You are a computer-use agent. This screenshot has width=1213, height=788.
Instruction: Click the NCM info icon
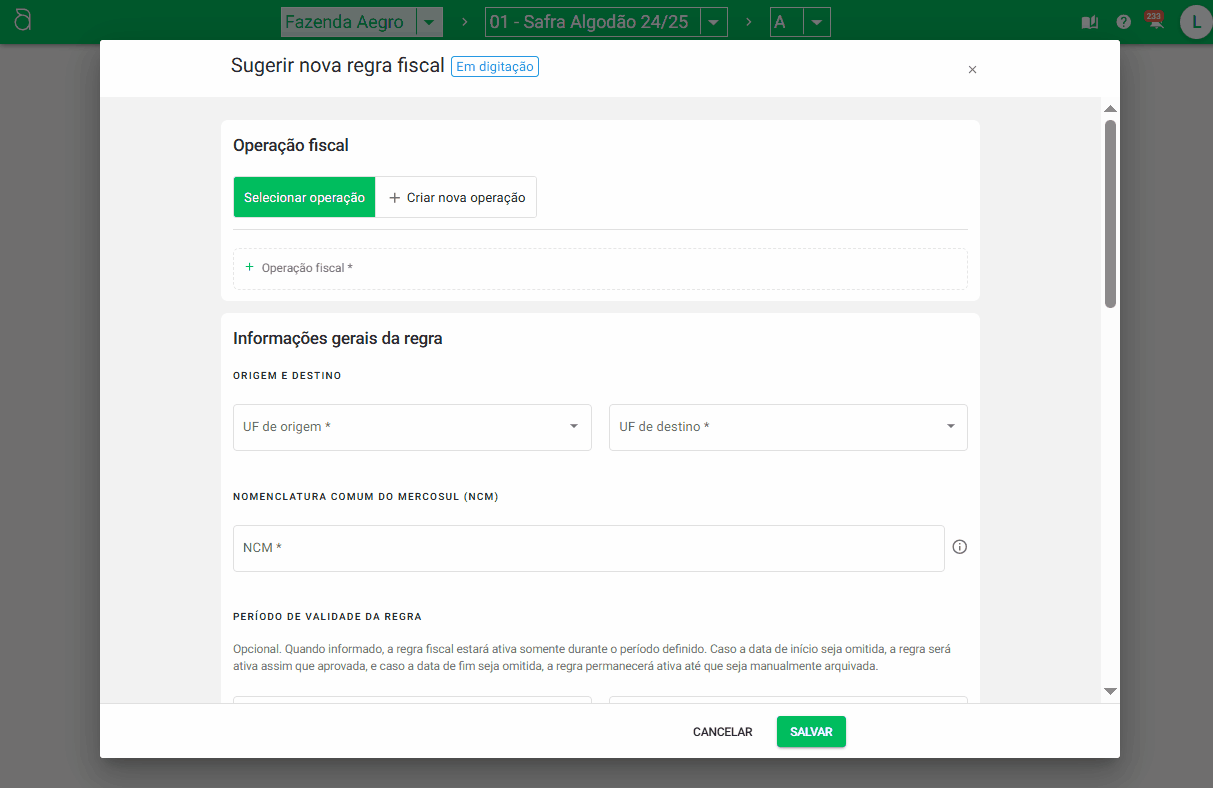click(x=960, y=547)
